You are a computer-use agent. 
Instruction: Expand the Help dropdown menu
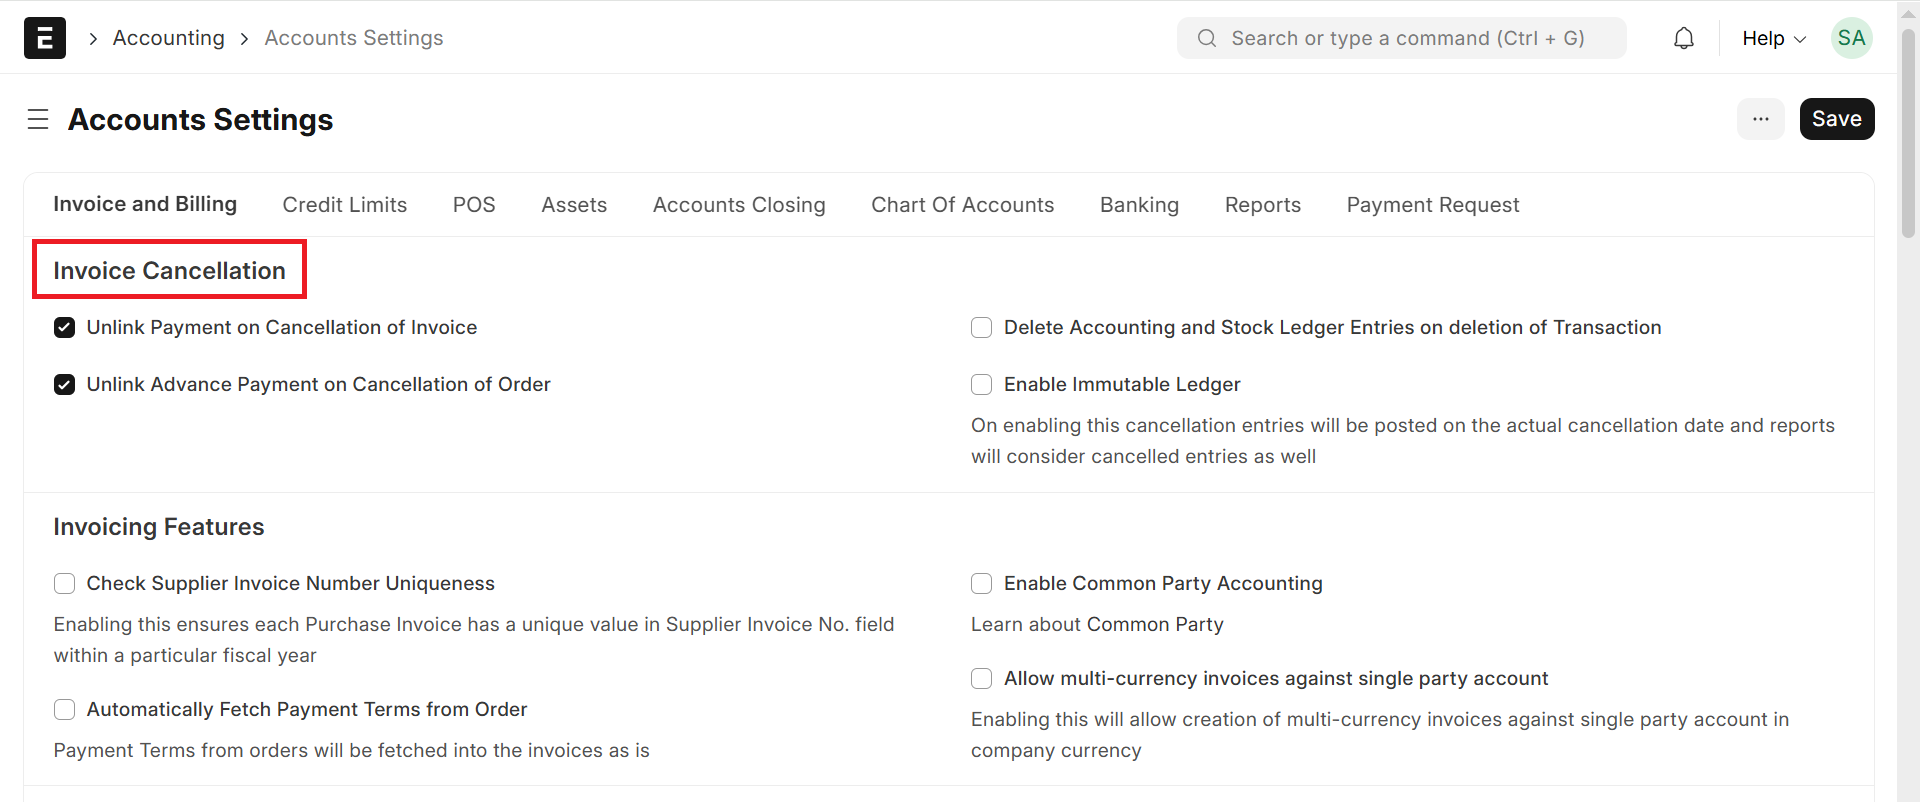[x=1773, y=38]
